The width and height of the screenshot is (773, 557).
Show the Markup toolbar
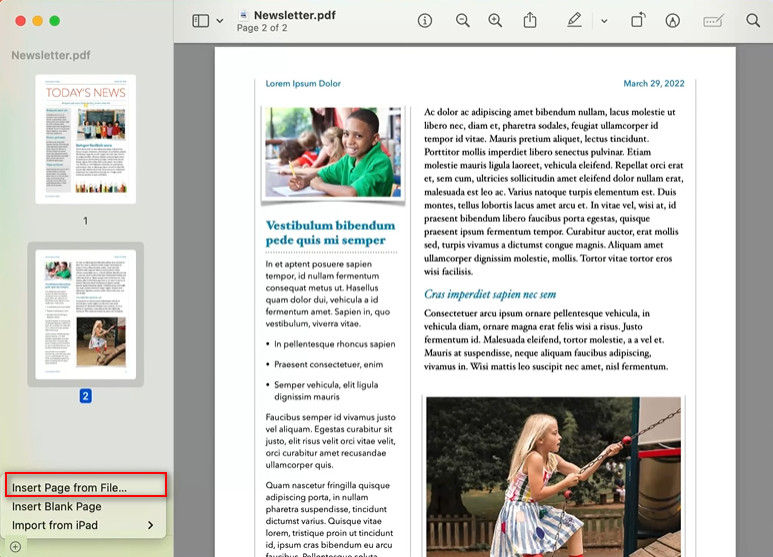673,20
